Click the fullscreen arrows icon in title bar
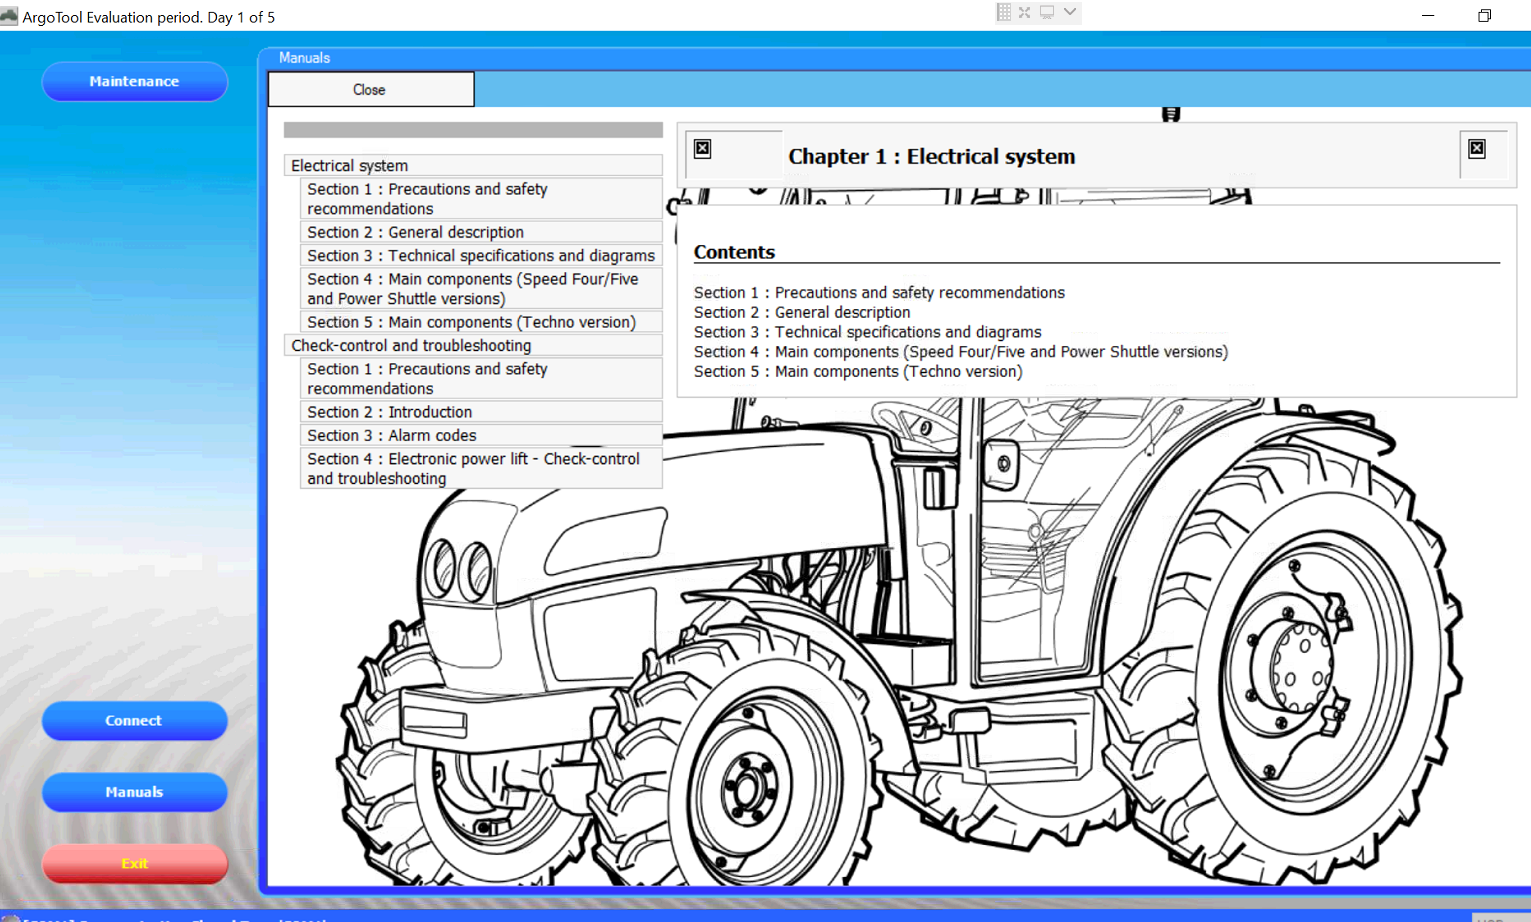Screen dimensions: 1531x922 coord(1024,12)
